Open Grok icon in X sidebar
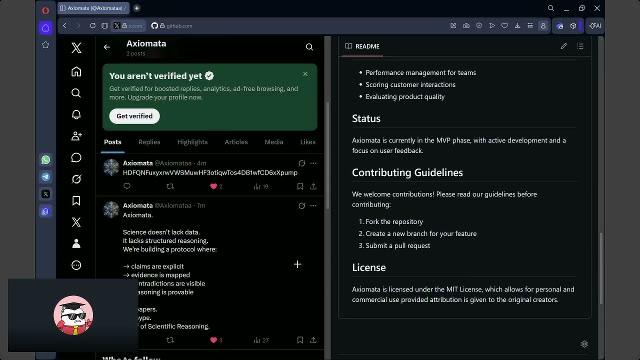 tap(76, 179)
